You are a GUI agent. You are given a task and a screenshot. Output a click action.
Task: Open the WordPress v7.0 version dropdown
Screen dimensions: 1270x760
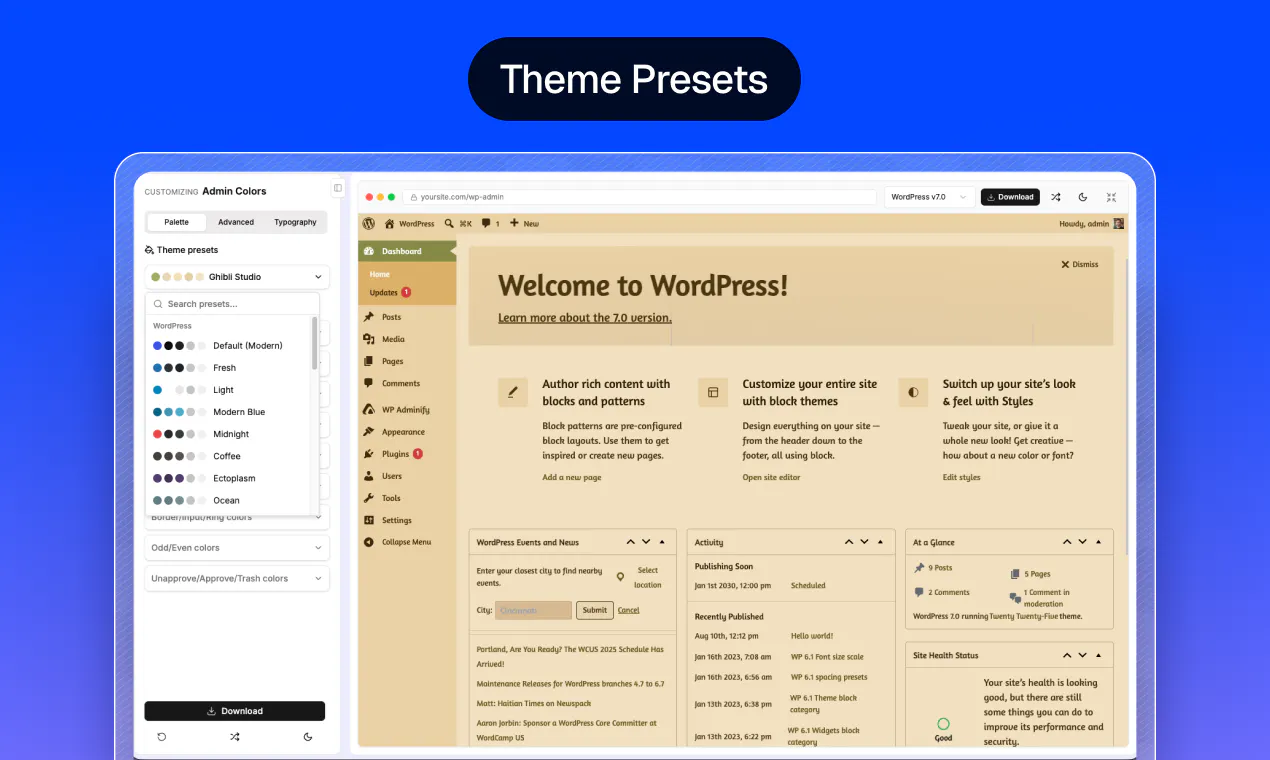[x=929, y=197]
